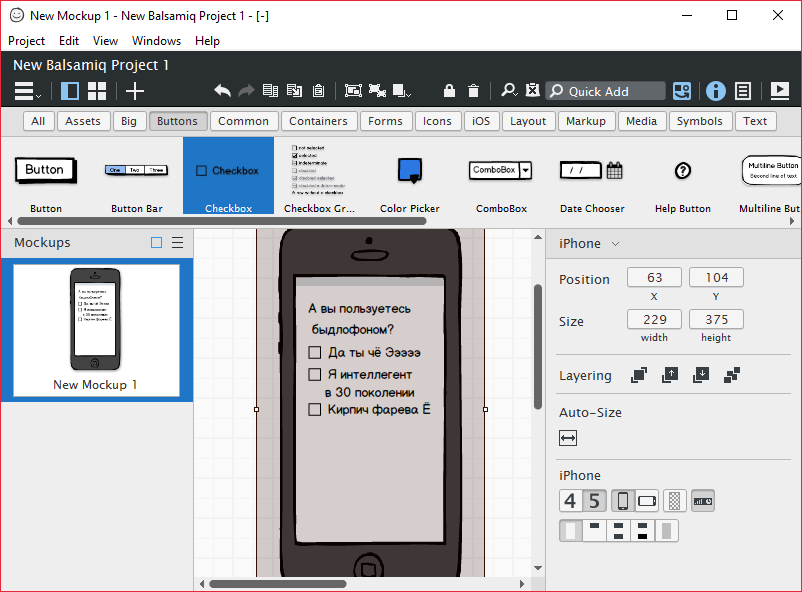This screenshot has height=592, width=802.
Task: Start full screen presentation play icon
Action: tap(779, 91)
